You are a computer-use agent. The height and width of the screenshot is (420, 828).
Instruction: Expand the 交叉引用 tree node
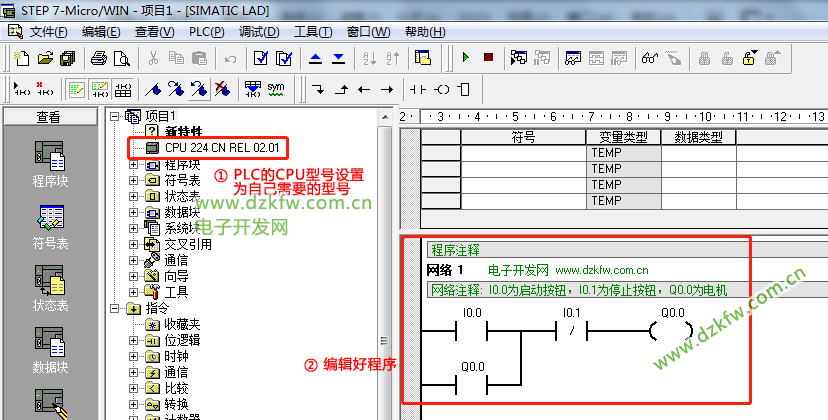[x=134, y=244]
